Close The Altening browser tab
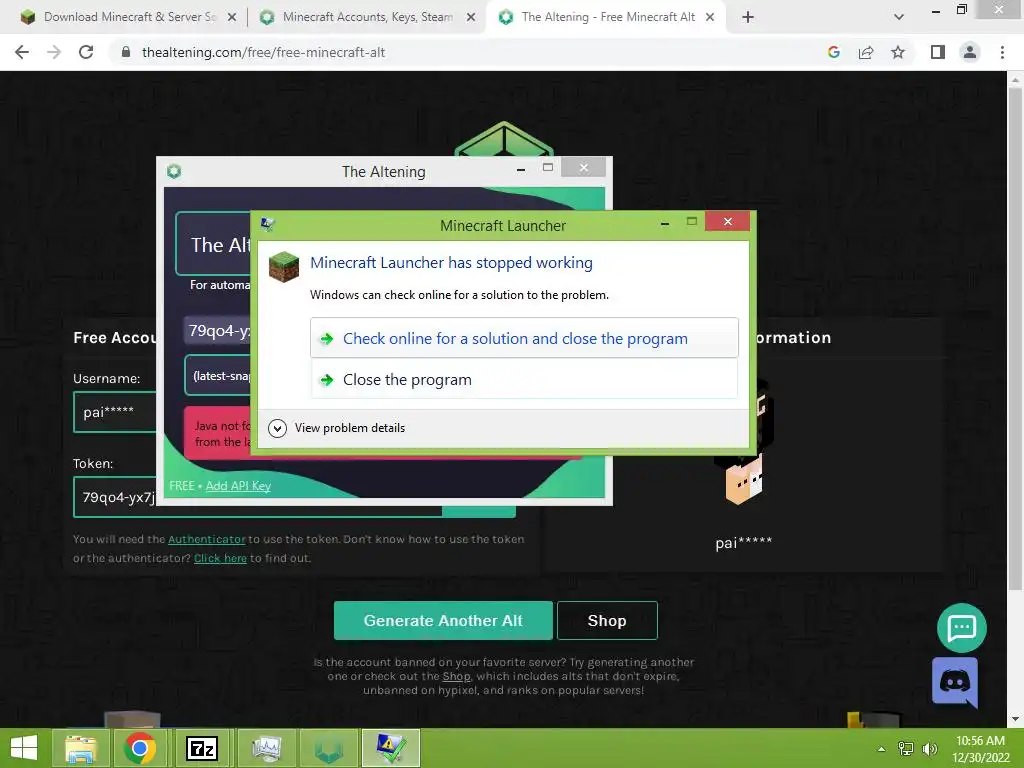The image size is (1024, 768). coord(710,17)
